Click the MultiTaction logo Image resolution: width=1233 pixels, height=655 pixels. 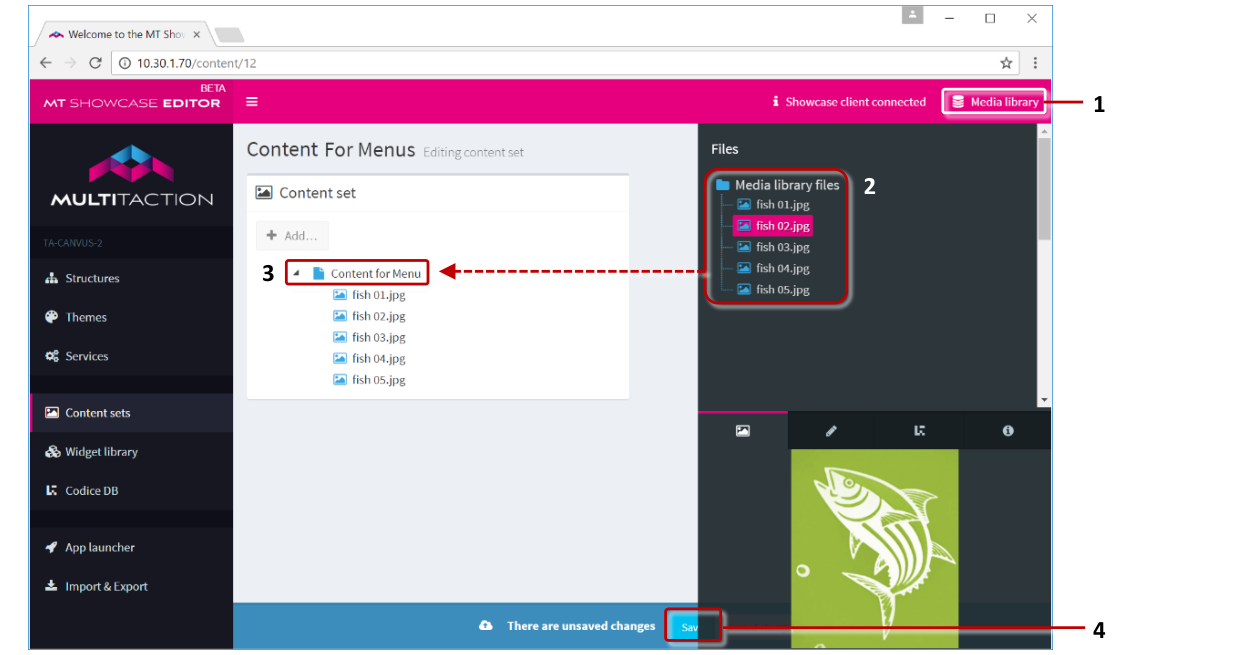click(x=130, y=175)
